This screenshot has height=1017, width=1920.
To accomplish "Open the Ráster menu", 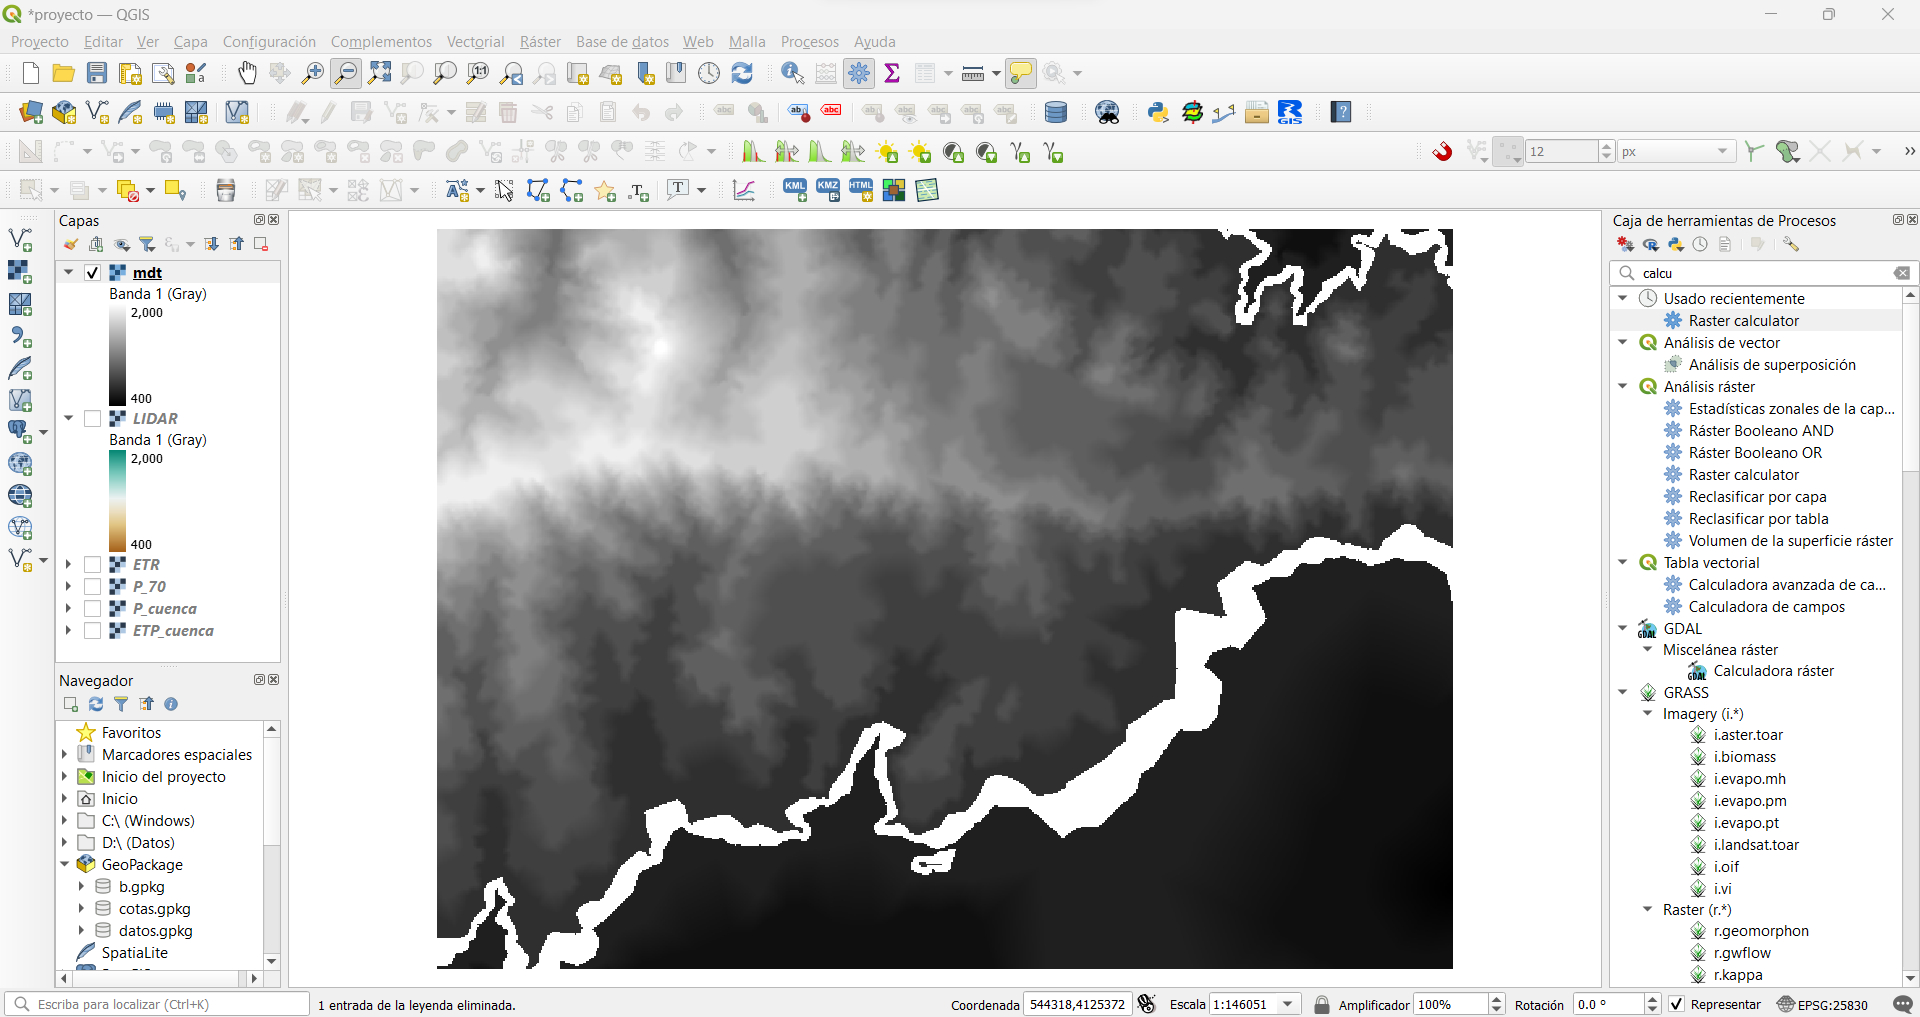I will click(x=539, y=41).
